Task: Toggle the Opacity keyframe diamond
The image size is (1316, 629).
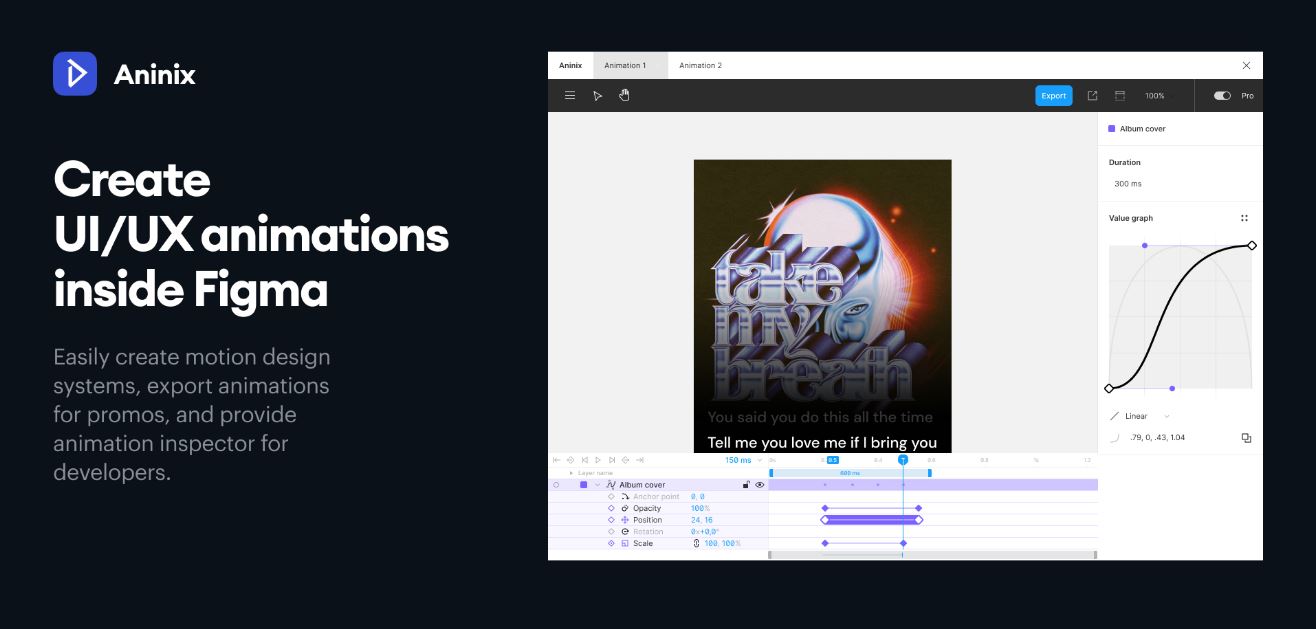Action: coord(611,508)
